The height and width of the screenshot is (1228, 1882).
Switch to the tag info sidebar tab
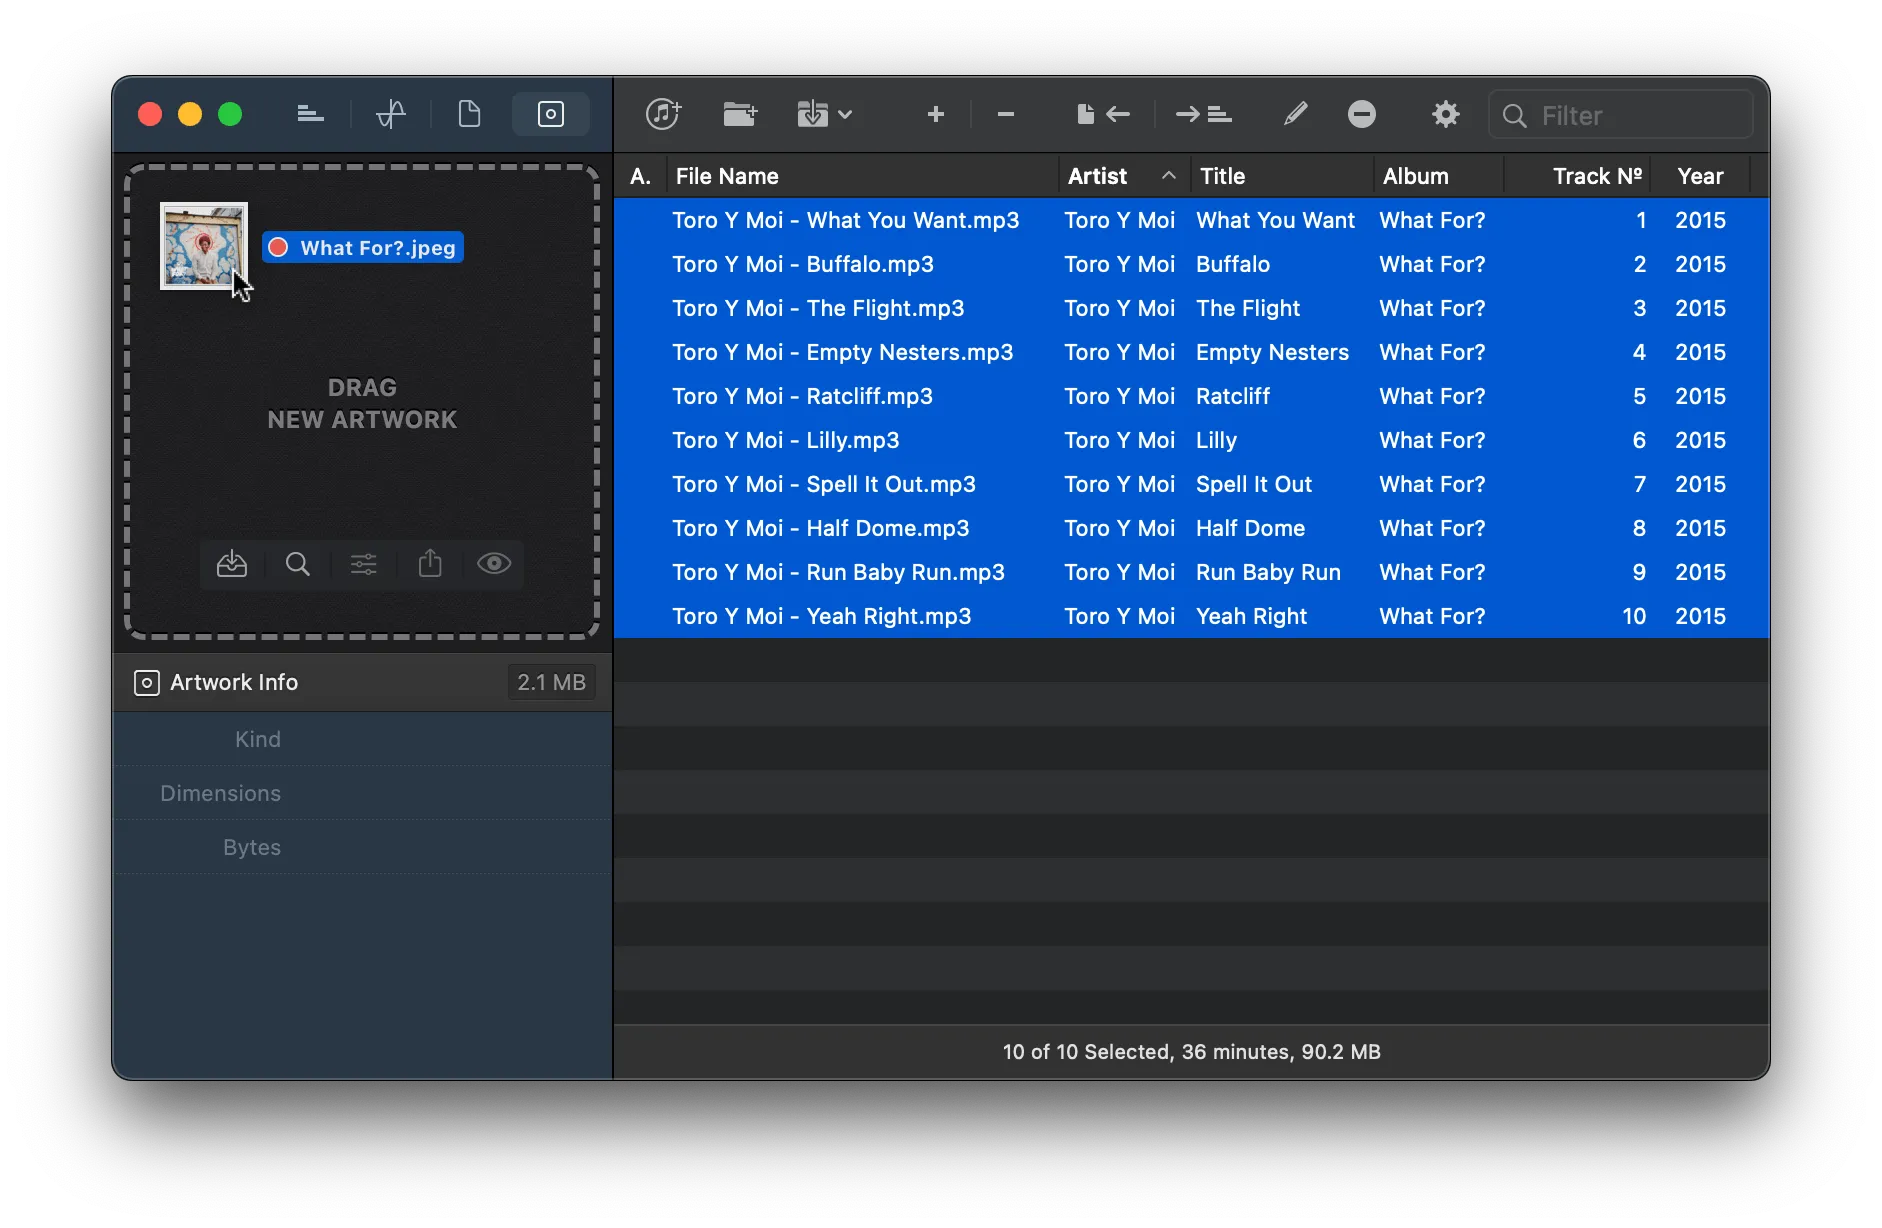point(310,114)
